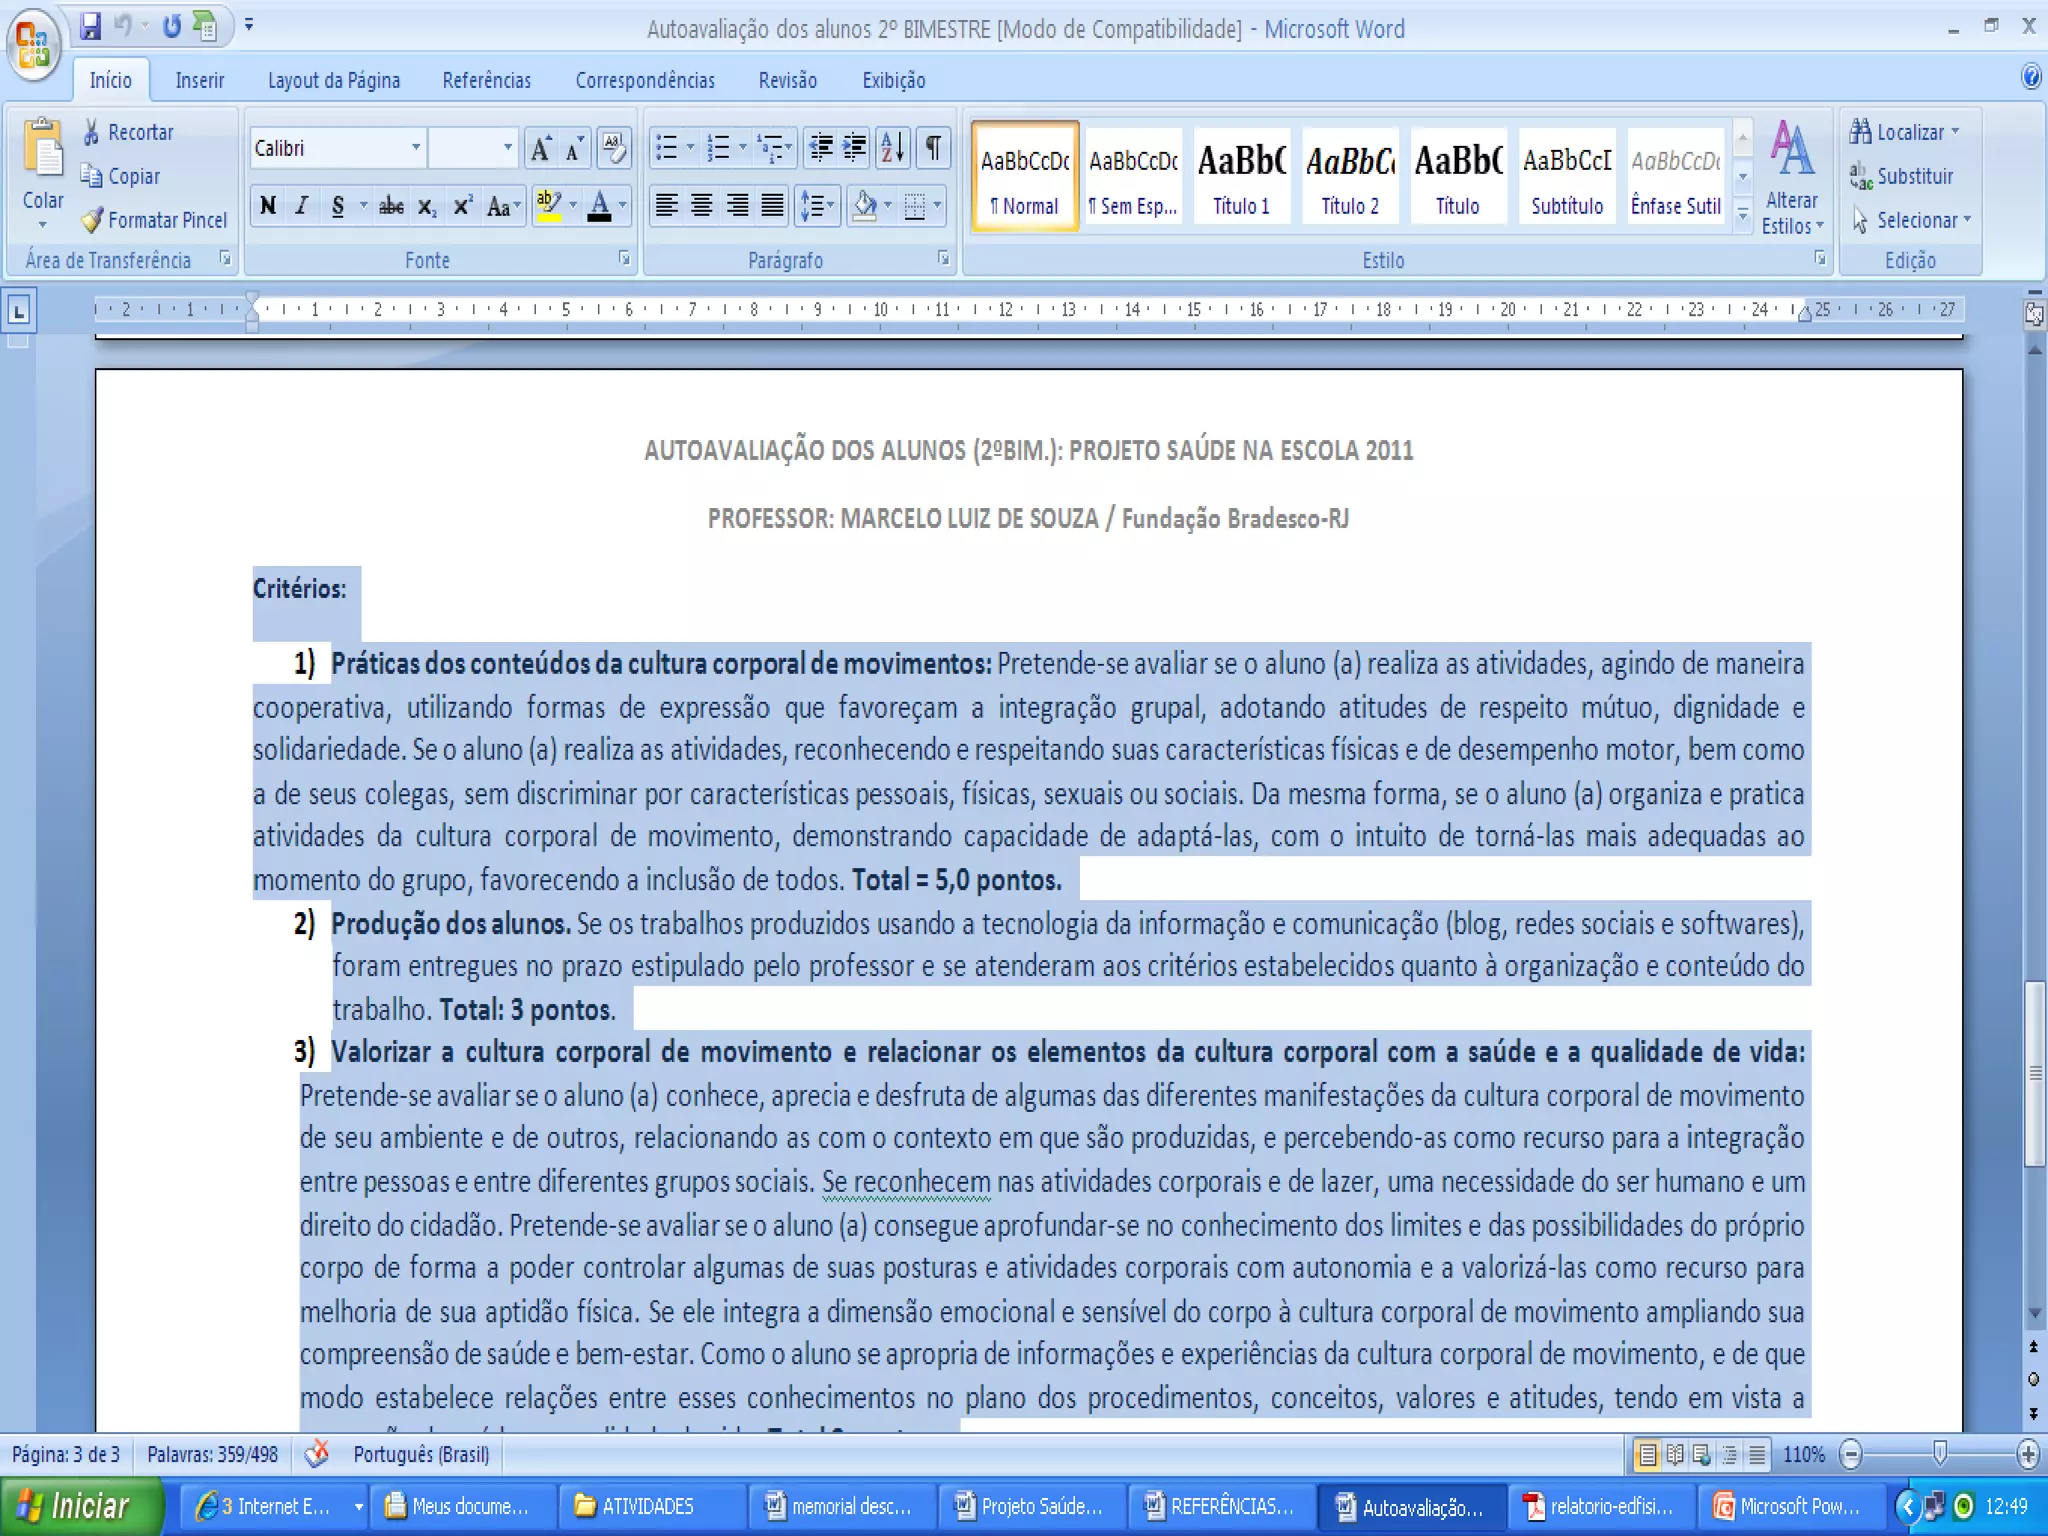The height and width of the screenshot is (1536, 2048).
Task: Toggle superscript formatting
Action: pyautogui.click(x=462, y=206)
